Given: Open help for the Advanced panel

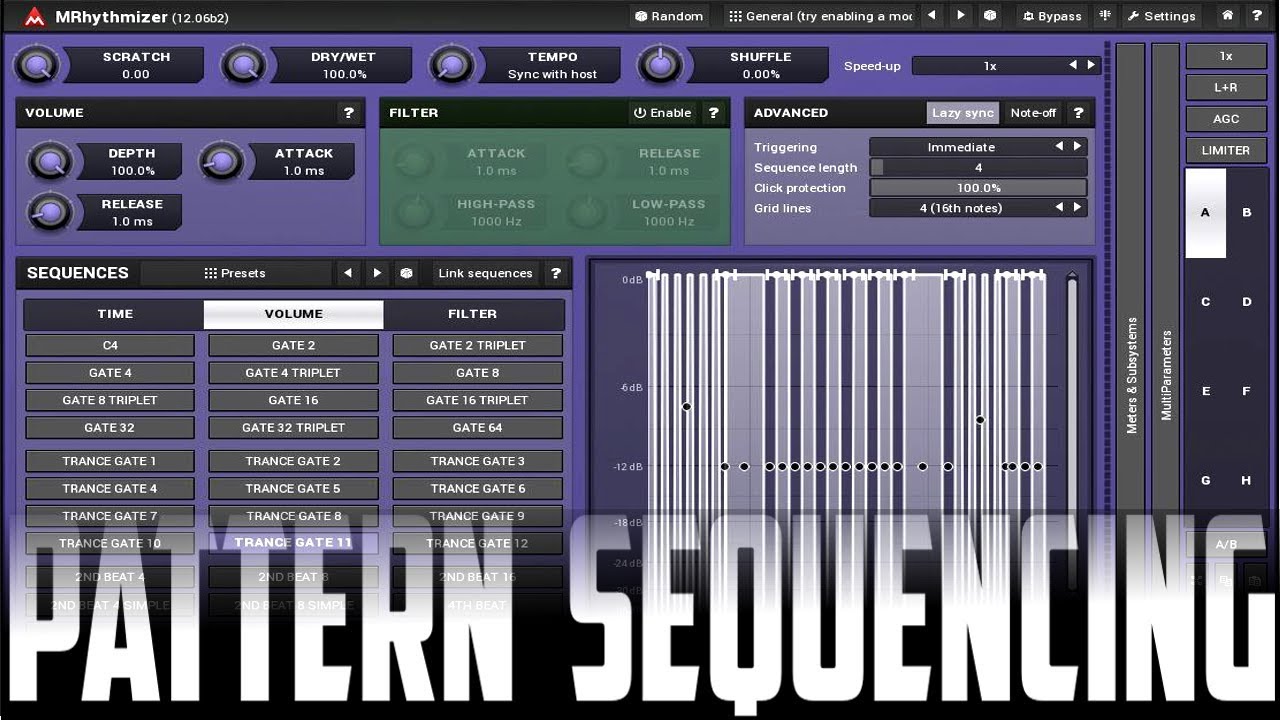Looking at the screenshot, I should click(x=1078, y=113).
